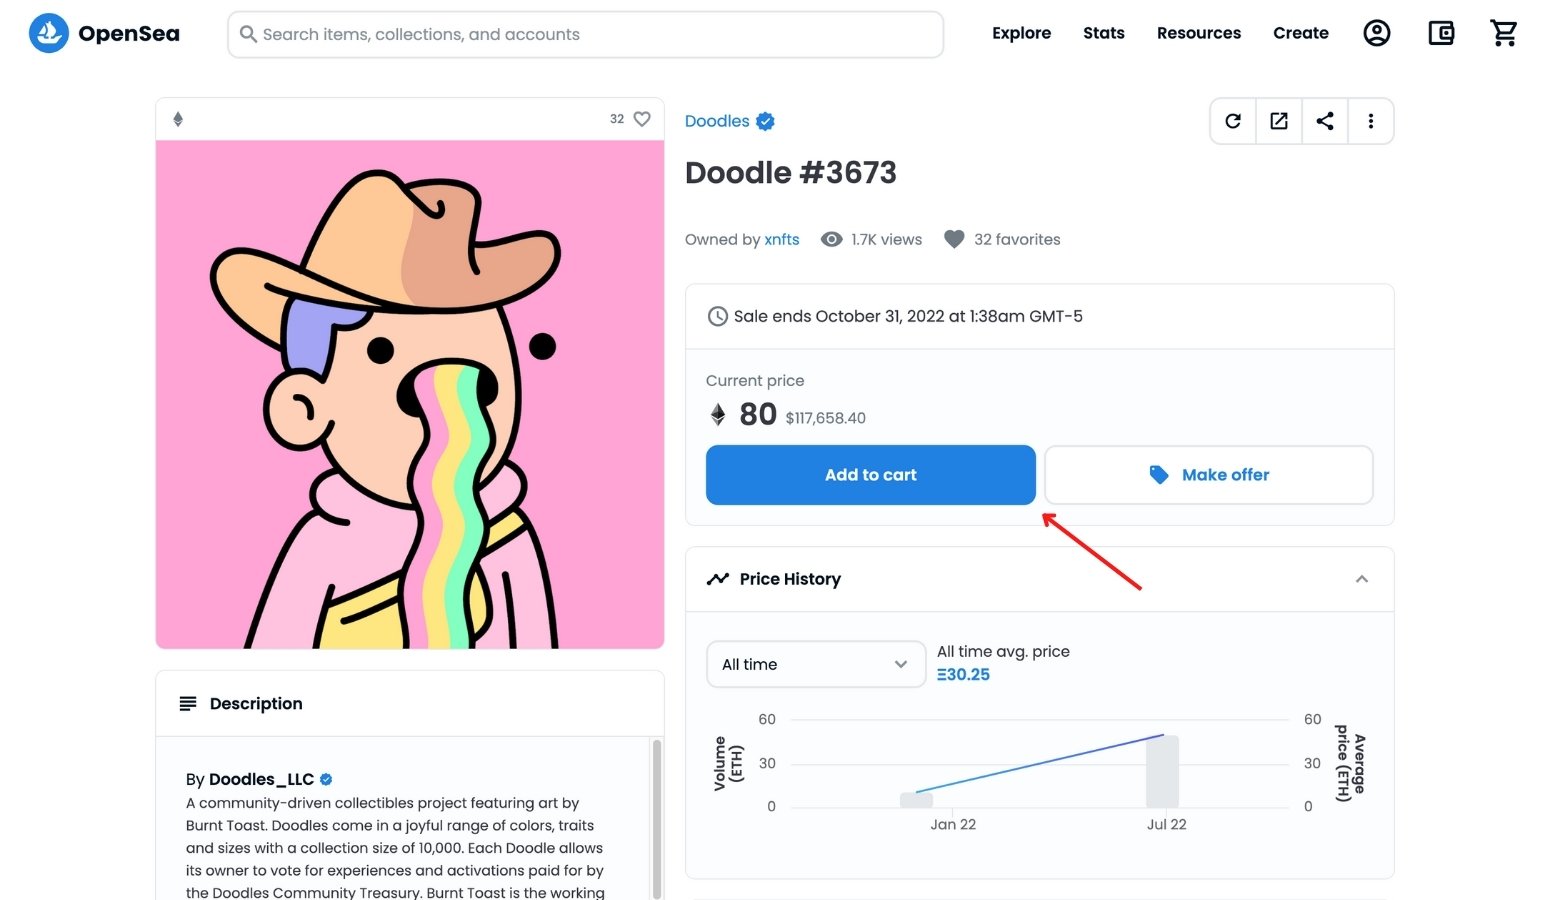Click the Doodles verified badge
Viewport: 1550px width, 900px height.
click(765, 121)
